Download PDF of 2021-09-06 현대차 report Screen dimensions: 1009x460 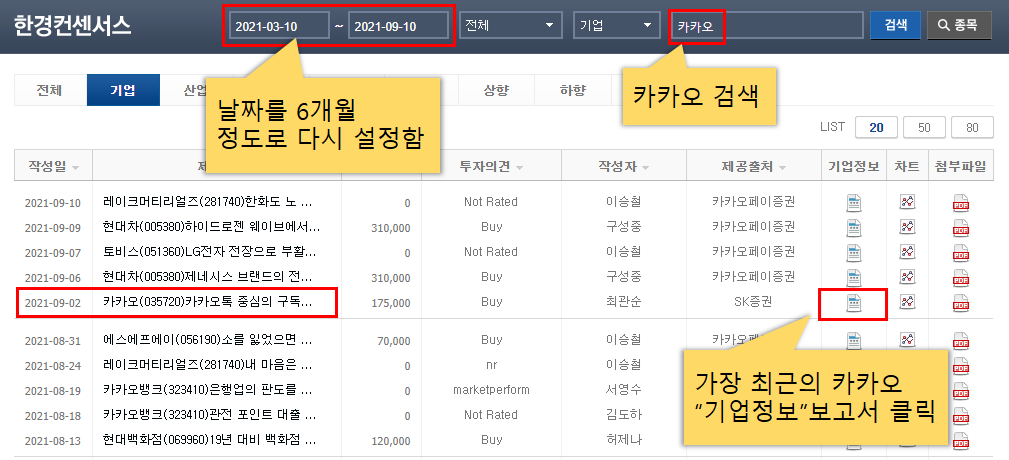click(x=961, y=278)
